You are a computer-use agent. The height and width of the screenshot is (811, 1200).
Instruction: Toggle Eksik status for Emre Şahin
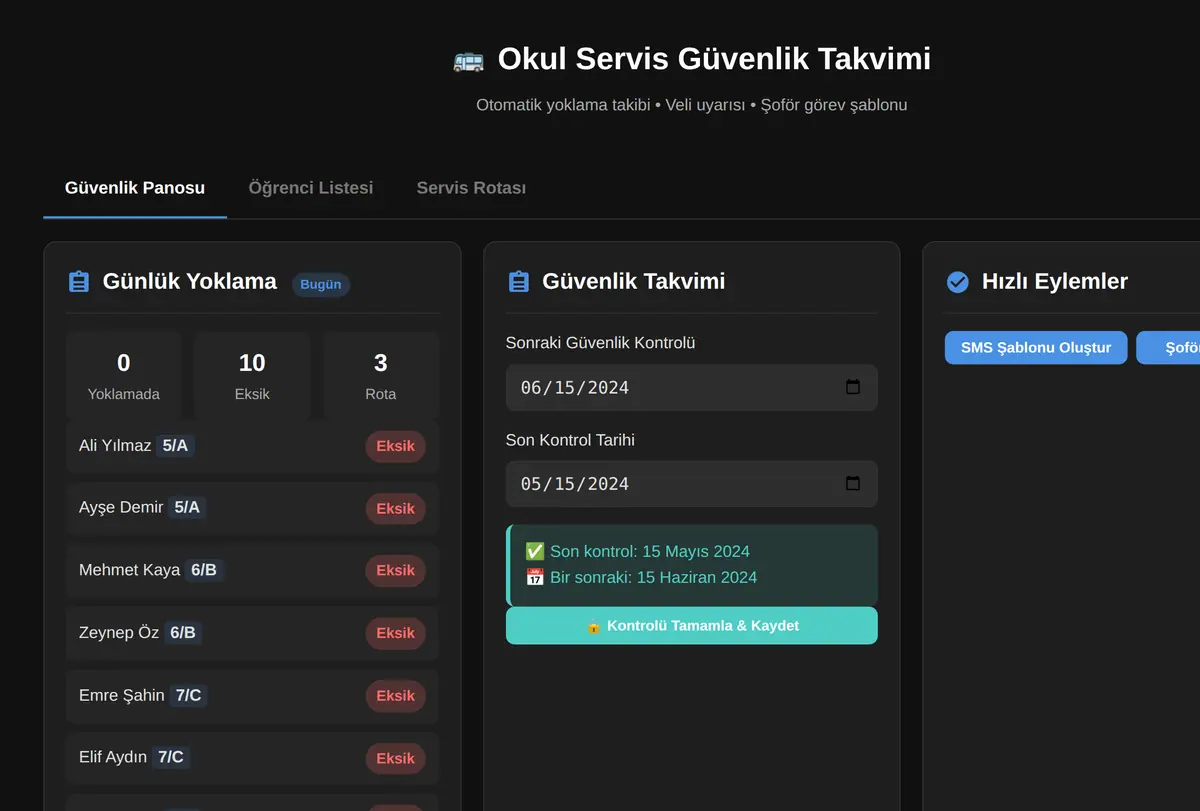pos(395,696)
